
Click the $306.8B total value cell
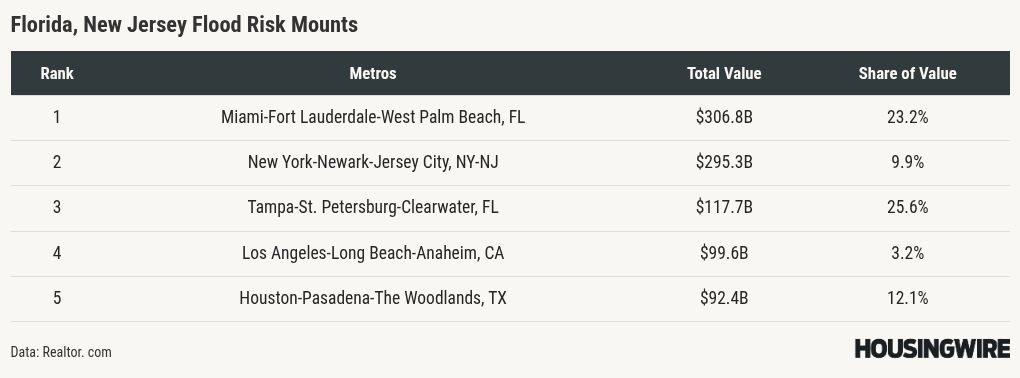point(724,118)
